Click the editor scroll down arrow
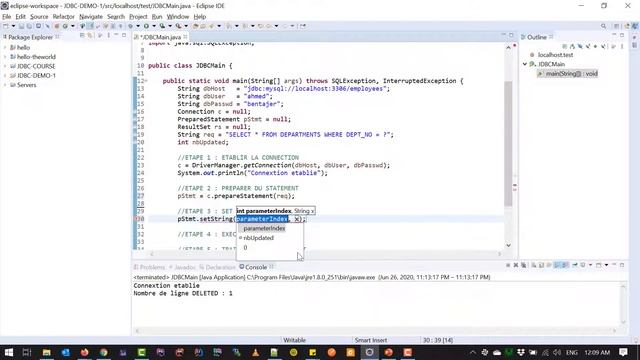 508,245
